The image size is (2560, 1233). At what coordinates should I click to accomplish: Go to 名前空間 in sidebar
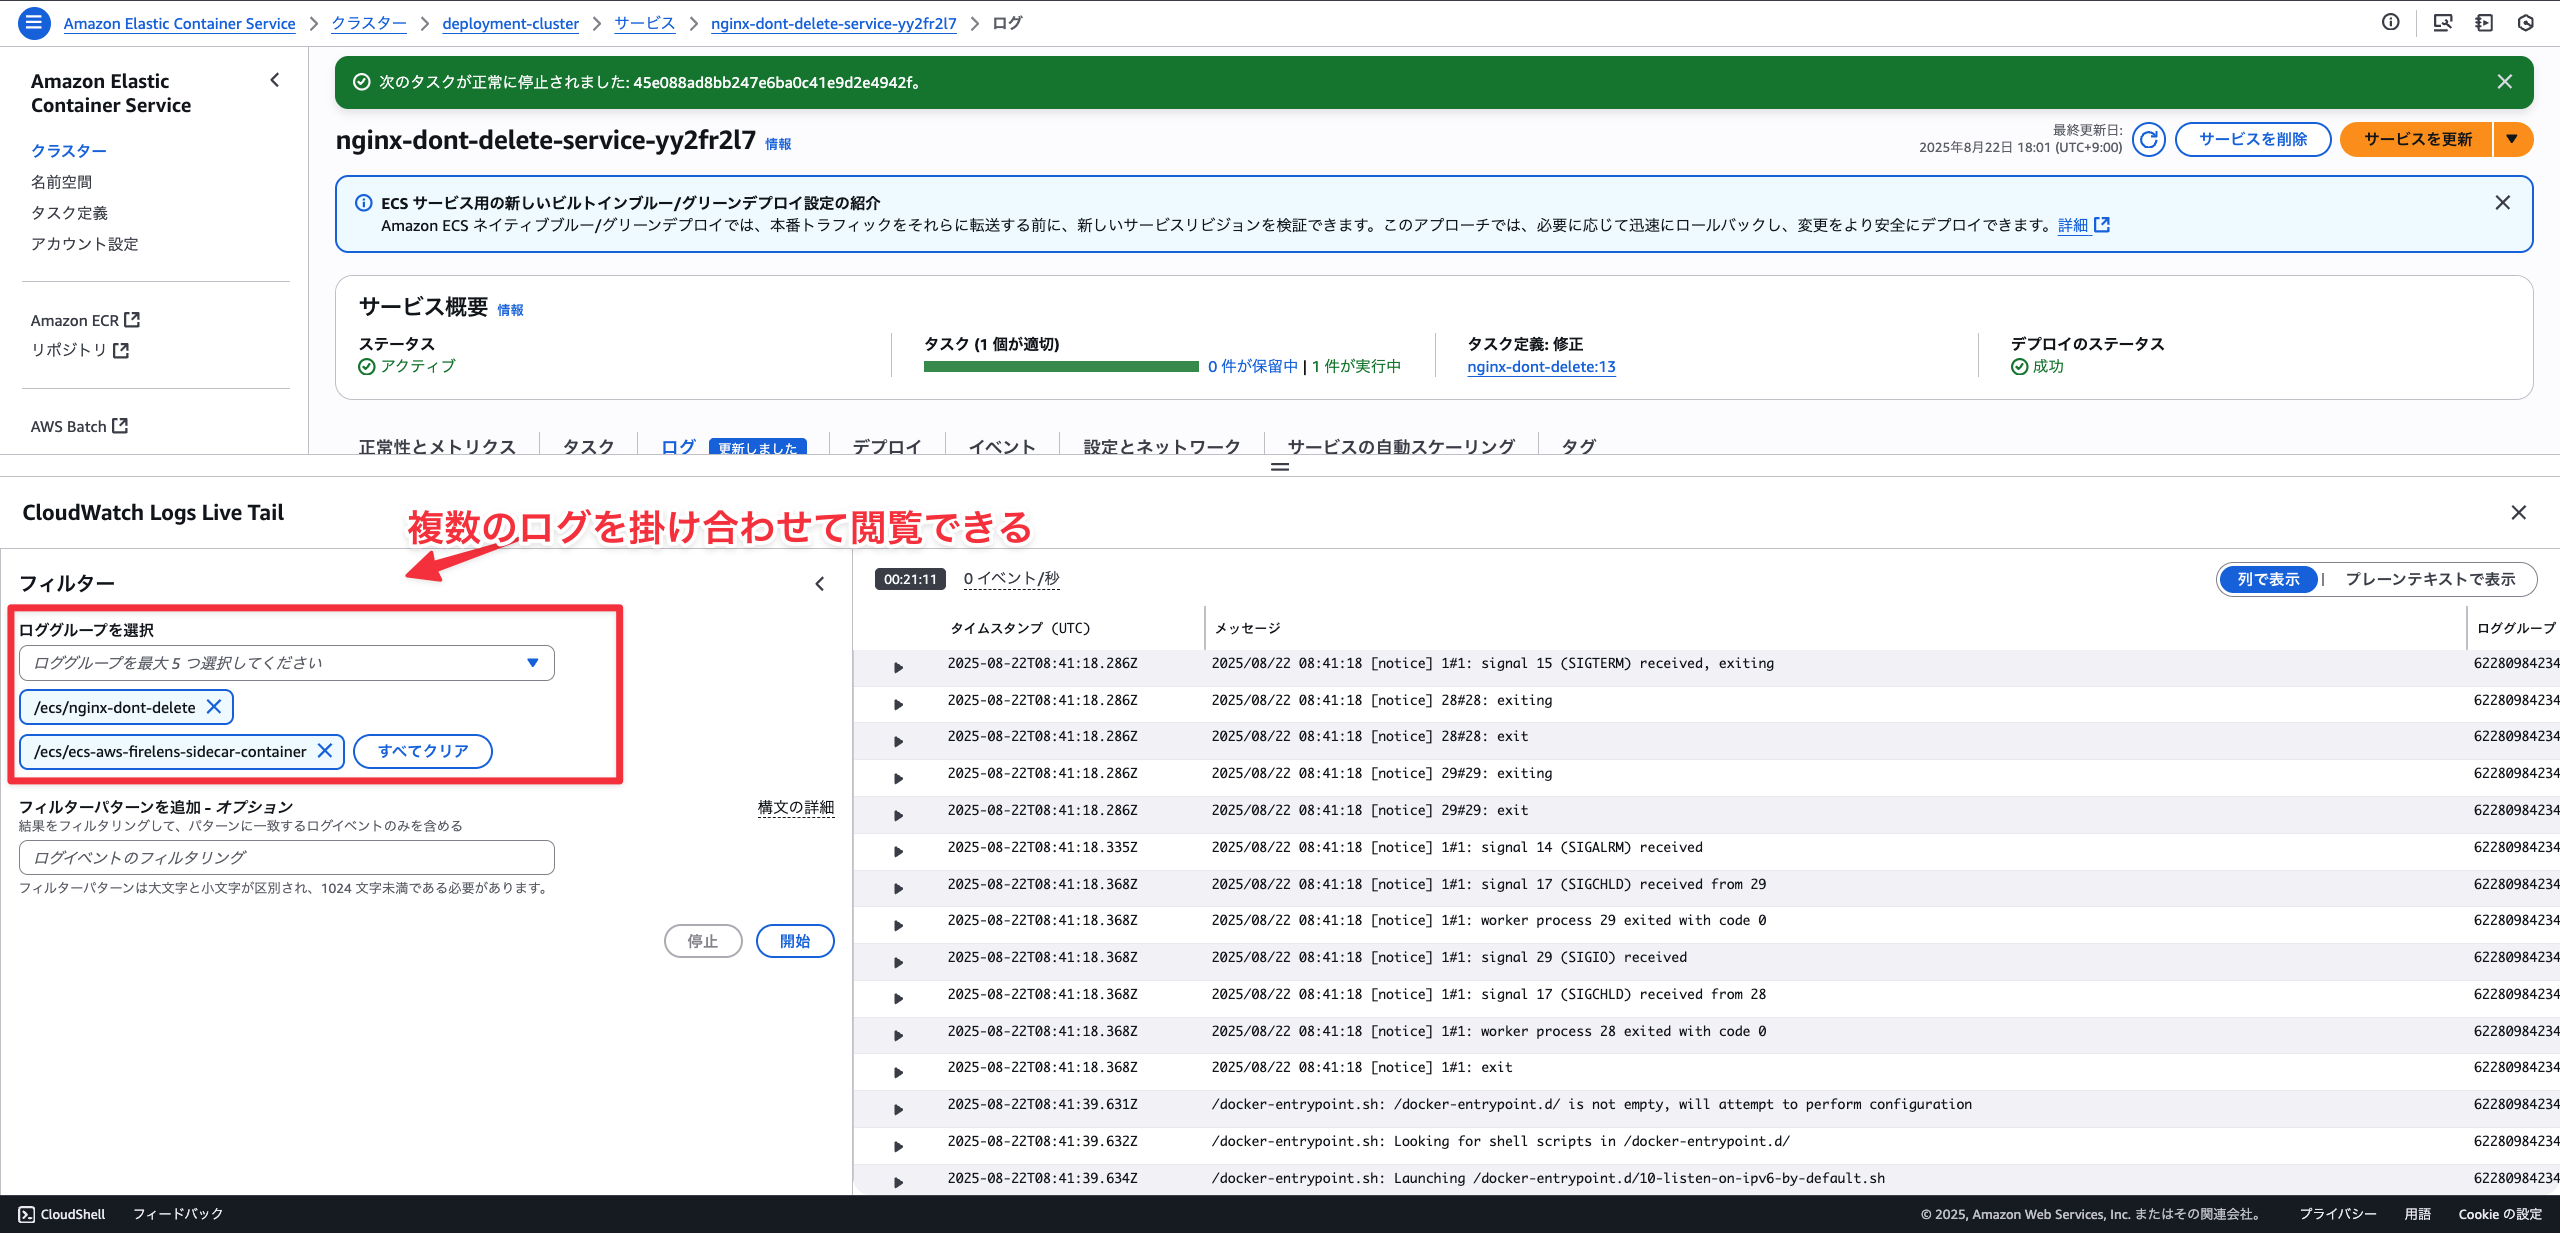(61, 182)
